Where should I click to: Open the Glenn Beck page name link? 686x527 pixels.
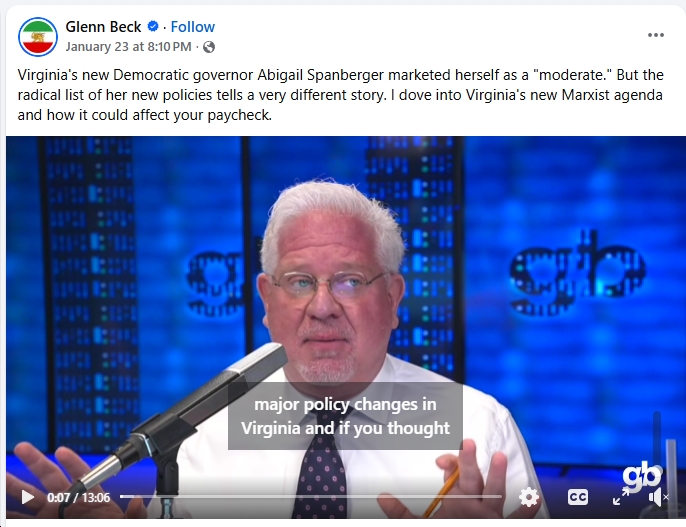click(x=103, y=27)
